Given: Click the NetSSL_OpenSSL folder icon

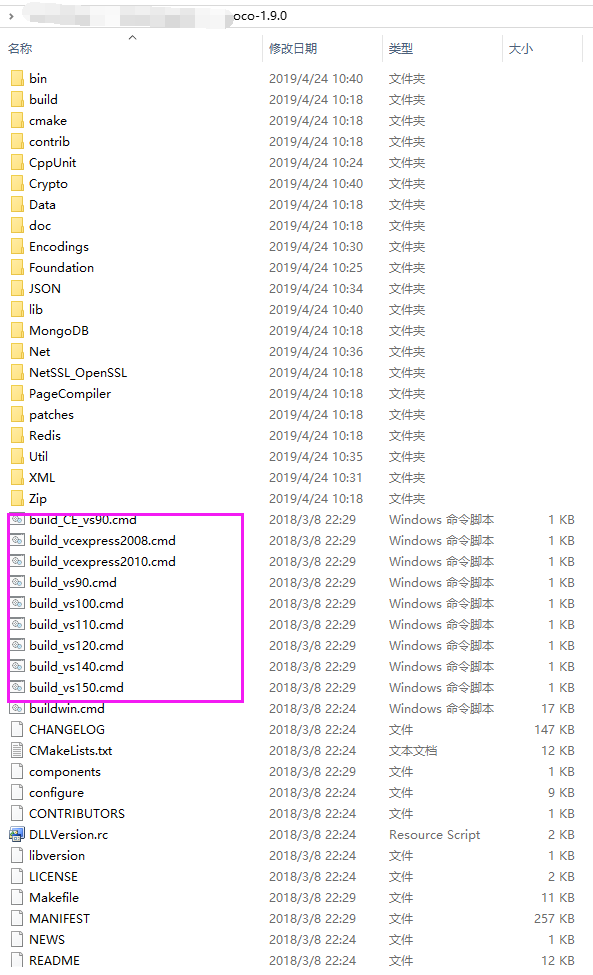Looking at the screenshot, I should coord(17,372).
